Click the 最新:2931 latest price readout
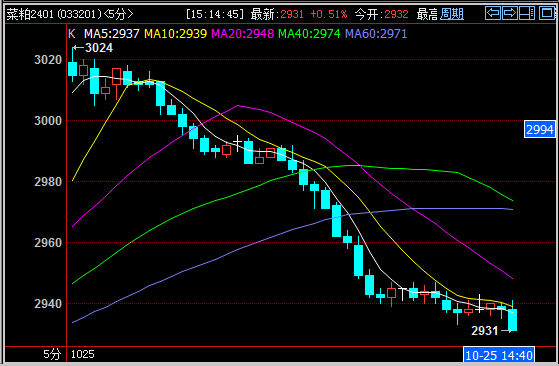This screenshot has height=366, width=559. 277,14
